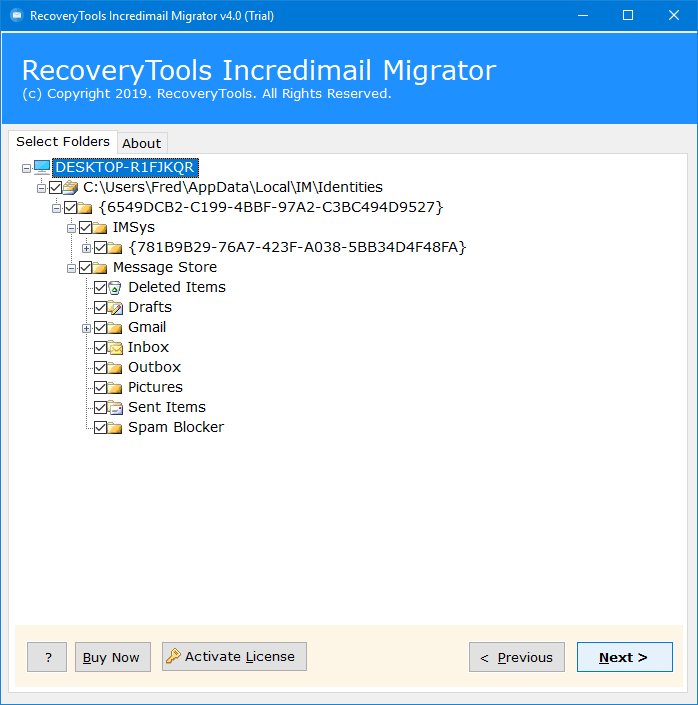
Task: Collapse the DESKTOP-R1FJKQR root node
Action: click(27, 168)
